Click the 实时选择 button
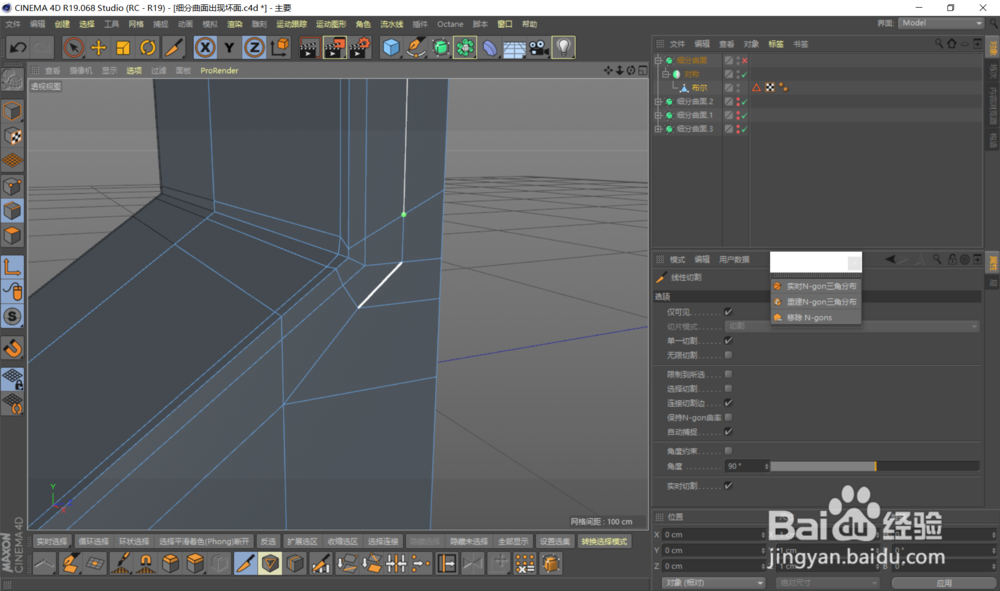The width and height of the screenshot is (1000, 591). coord(52,541)
